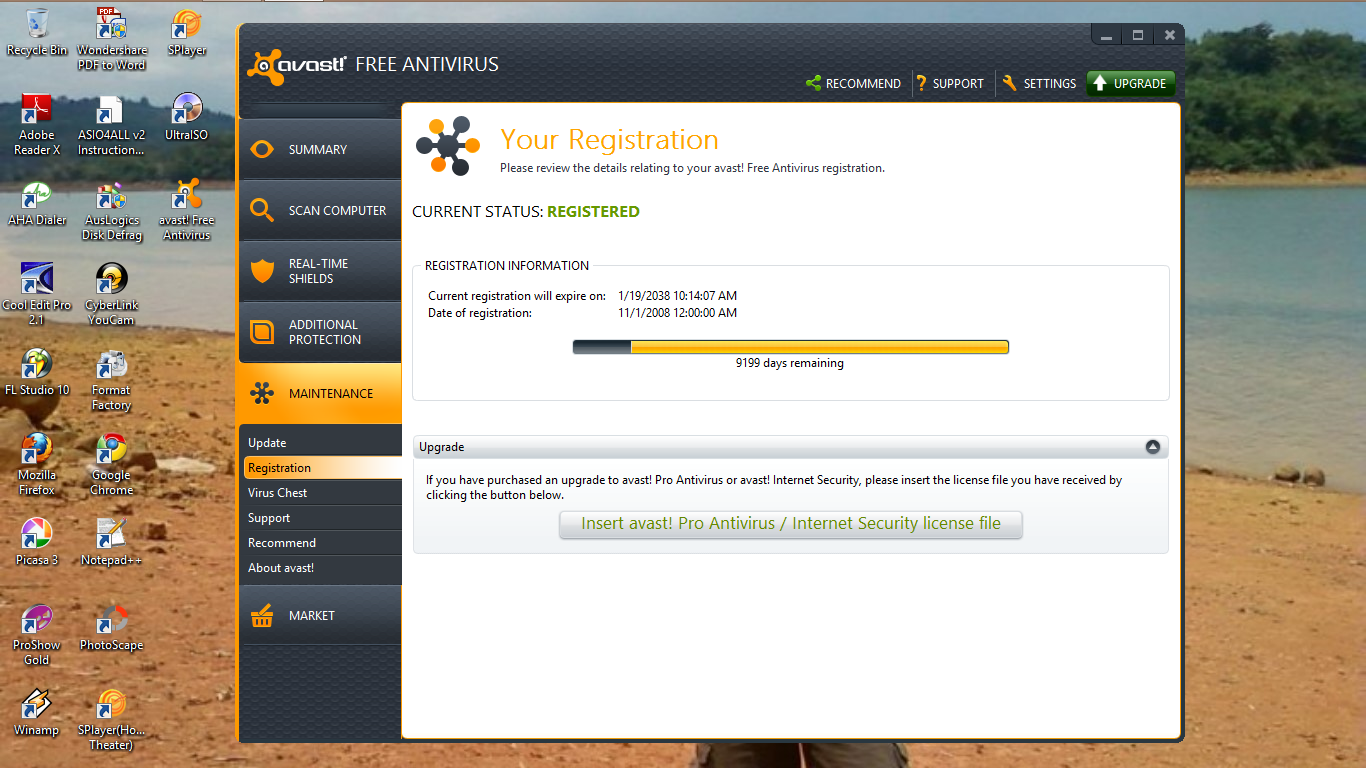Select the Google Chrome desktop icon

coord(111,465)
